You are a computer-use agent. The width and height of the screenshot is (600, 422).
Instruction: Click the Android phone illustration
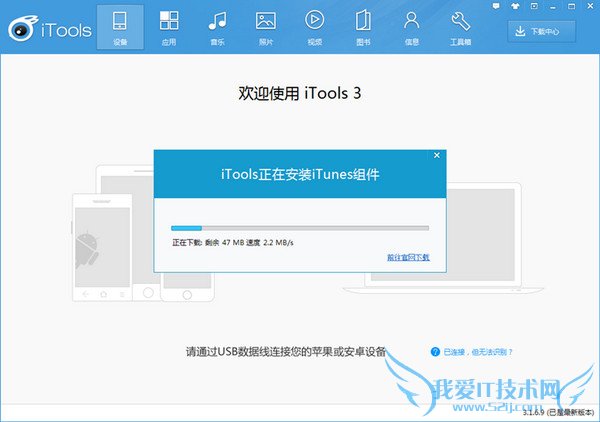click(102, 247)
